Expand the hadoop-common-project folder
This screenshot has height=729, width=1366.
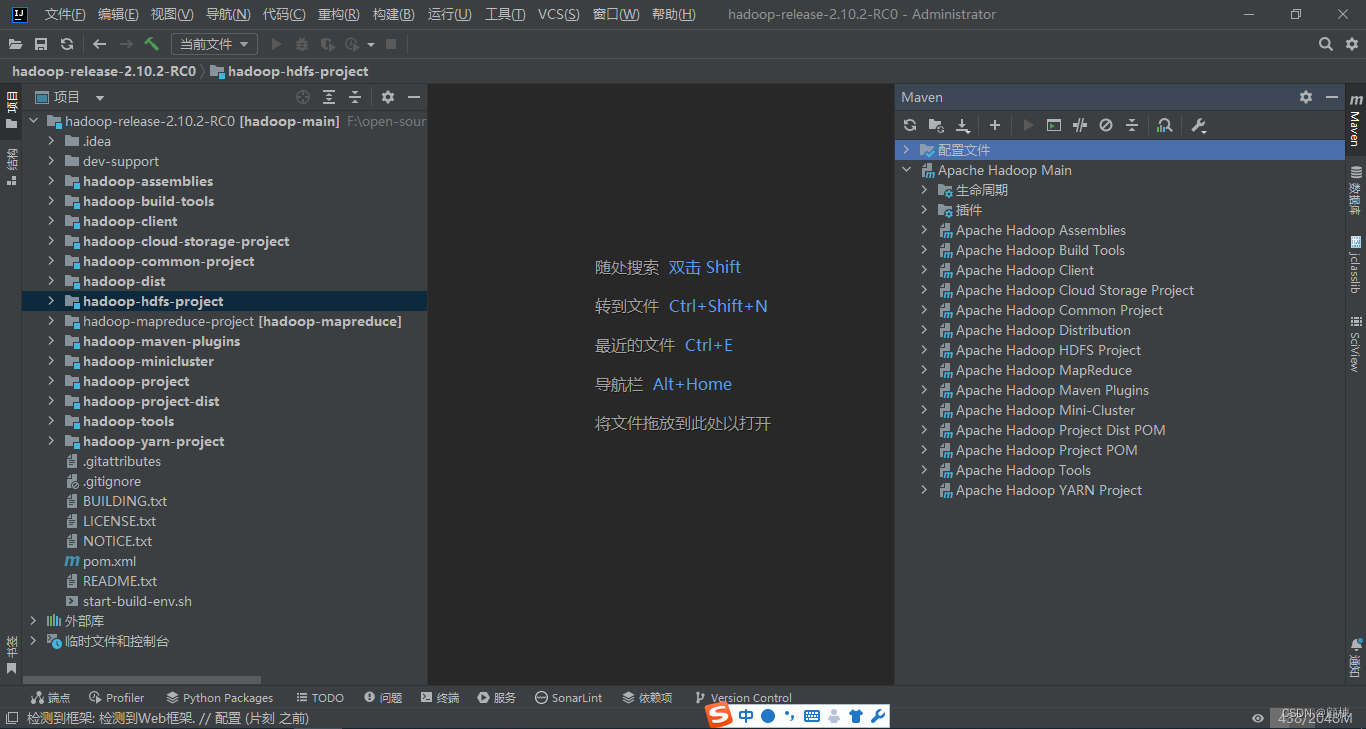coord(51,261)
